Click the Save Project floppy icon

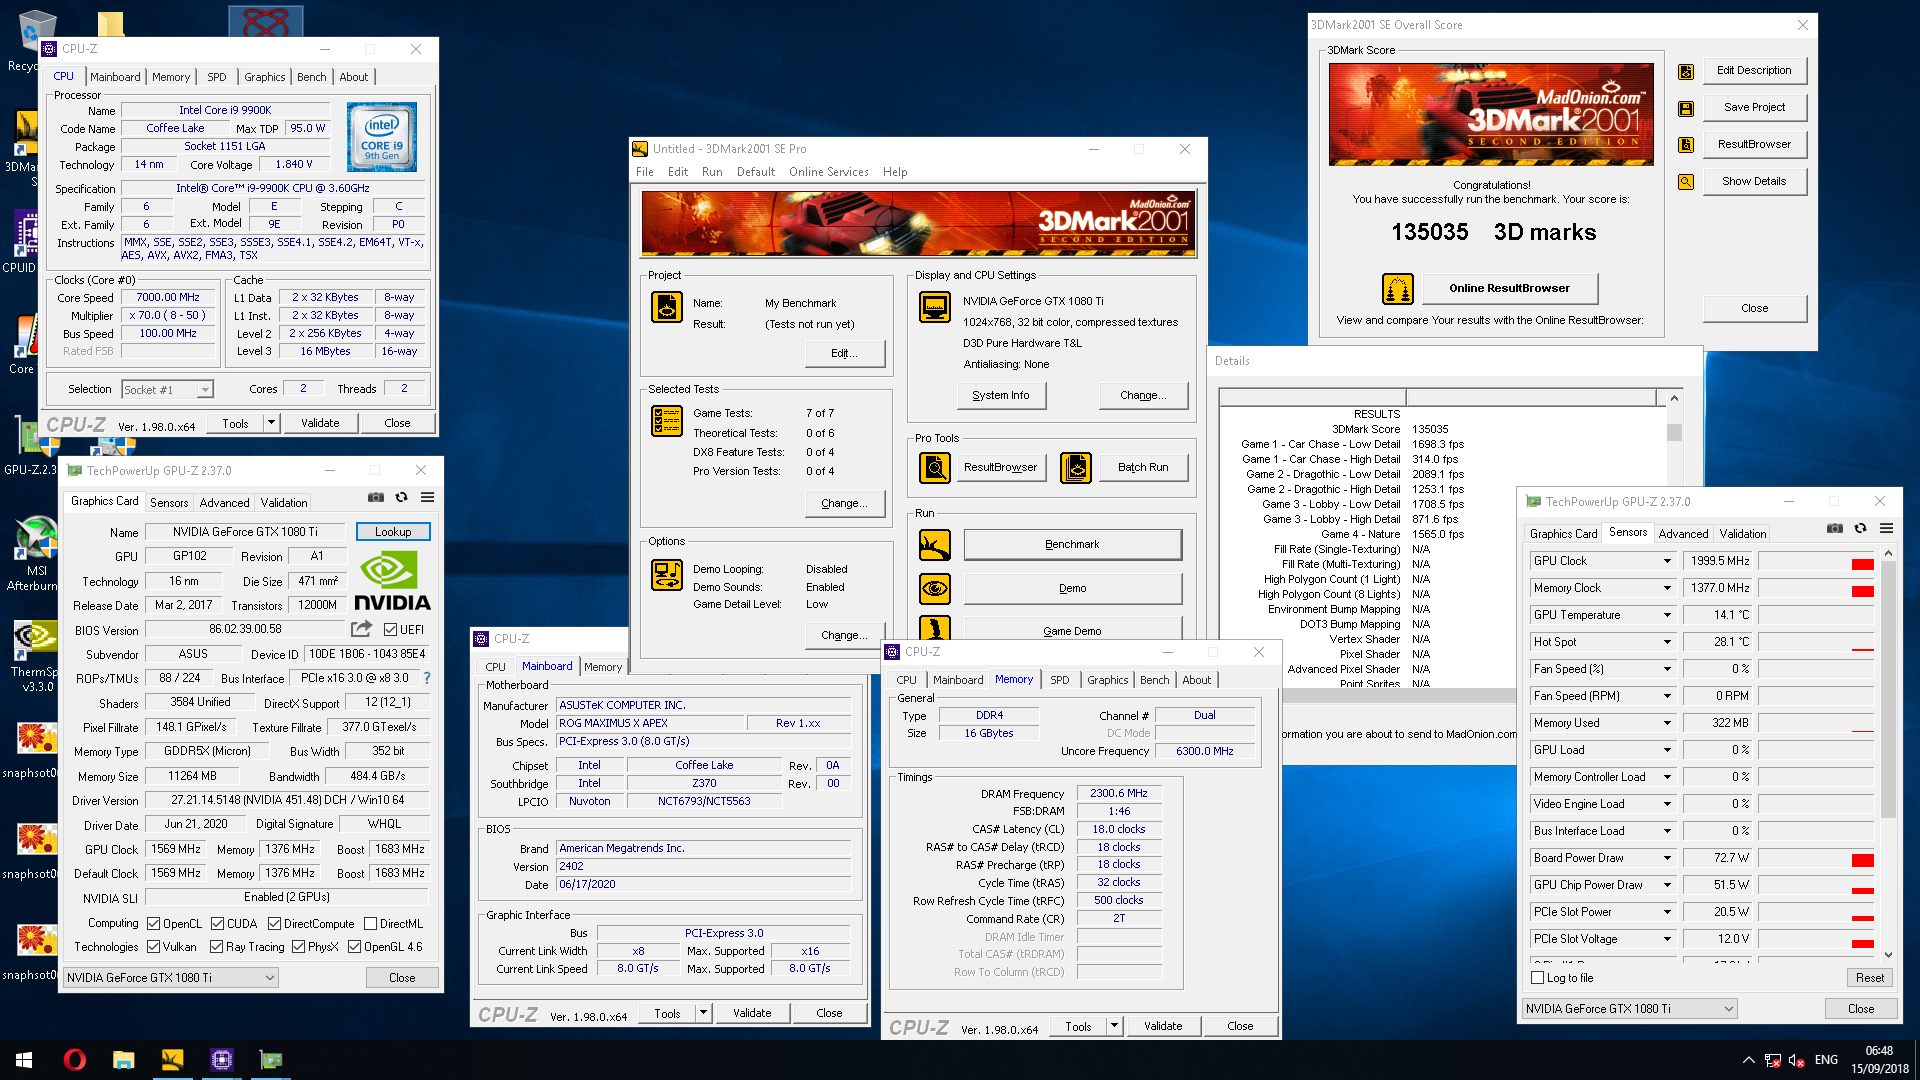pos(1686,108)
